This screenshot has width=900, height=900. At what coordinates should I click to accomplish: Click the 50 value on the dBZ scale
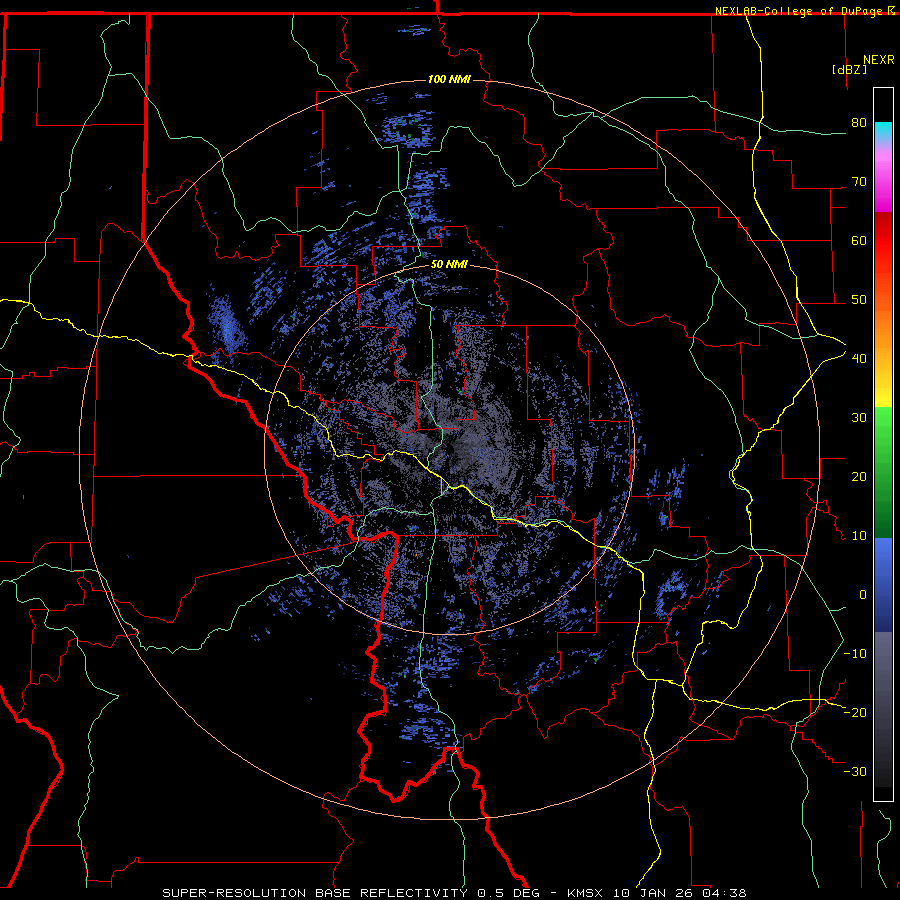tap(859, 300)
